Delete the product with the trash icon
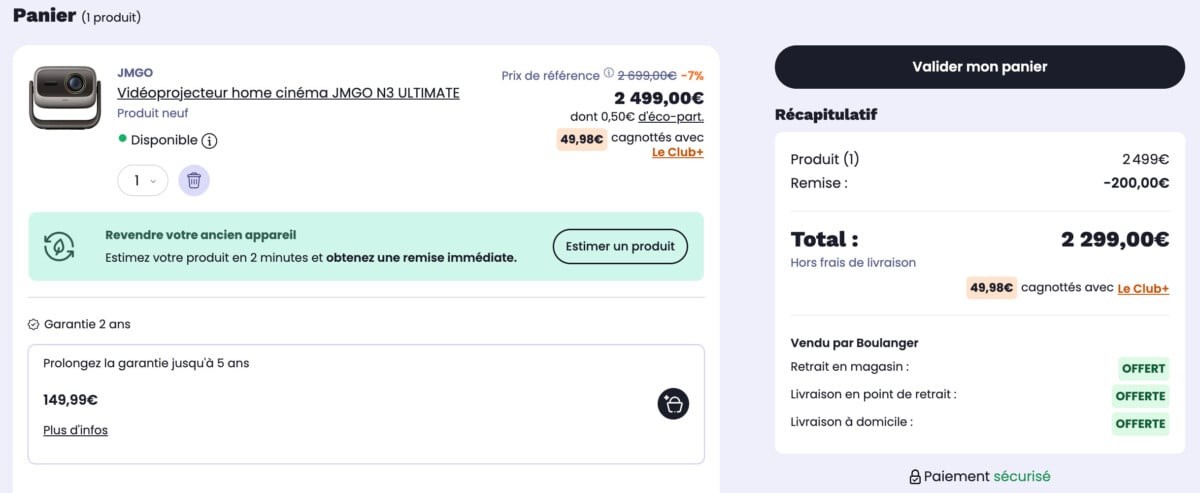The image size is (1200, 493). click(194, 181)
